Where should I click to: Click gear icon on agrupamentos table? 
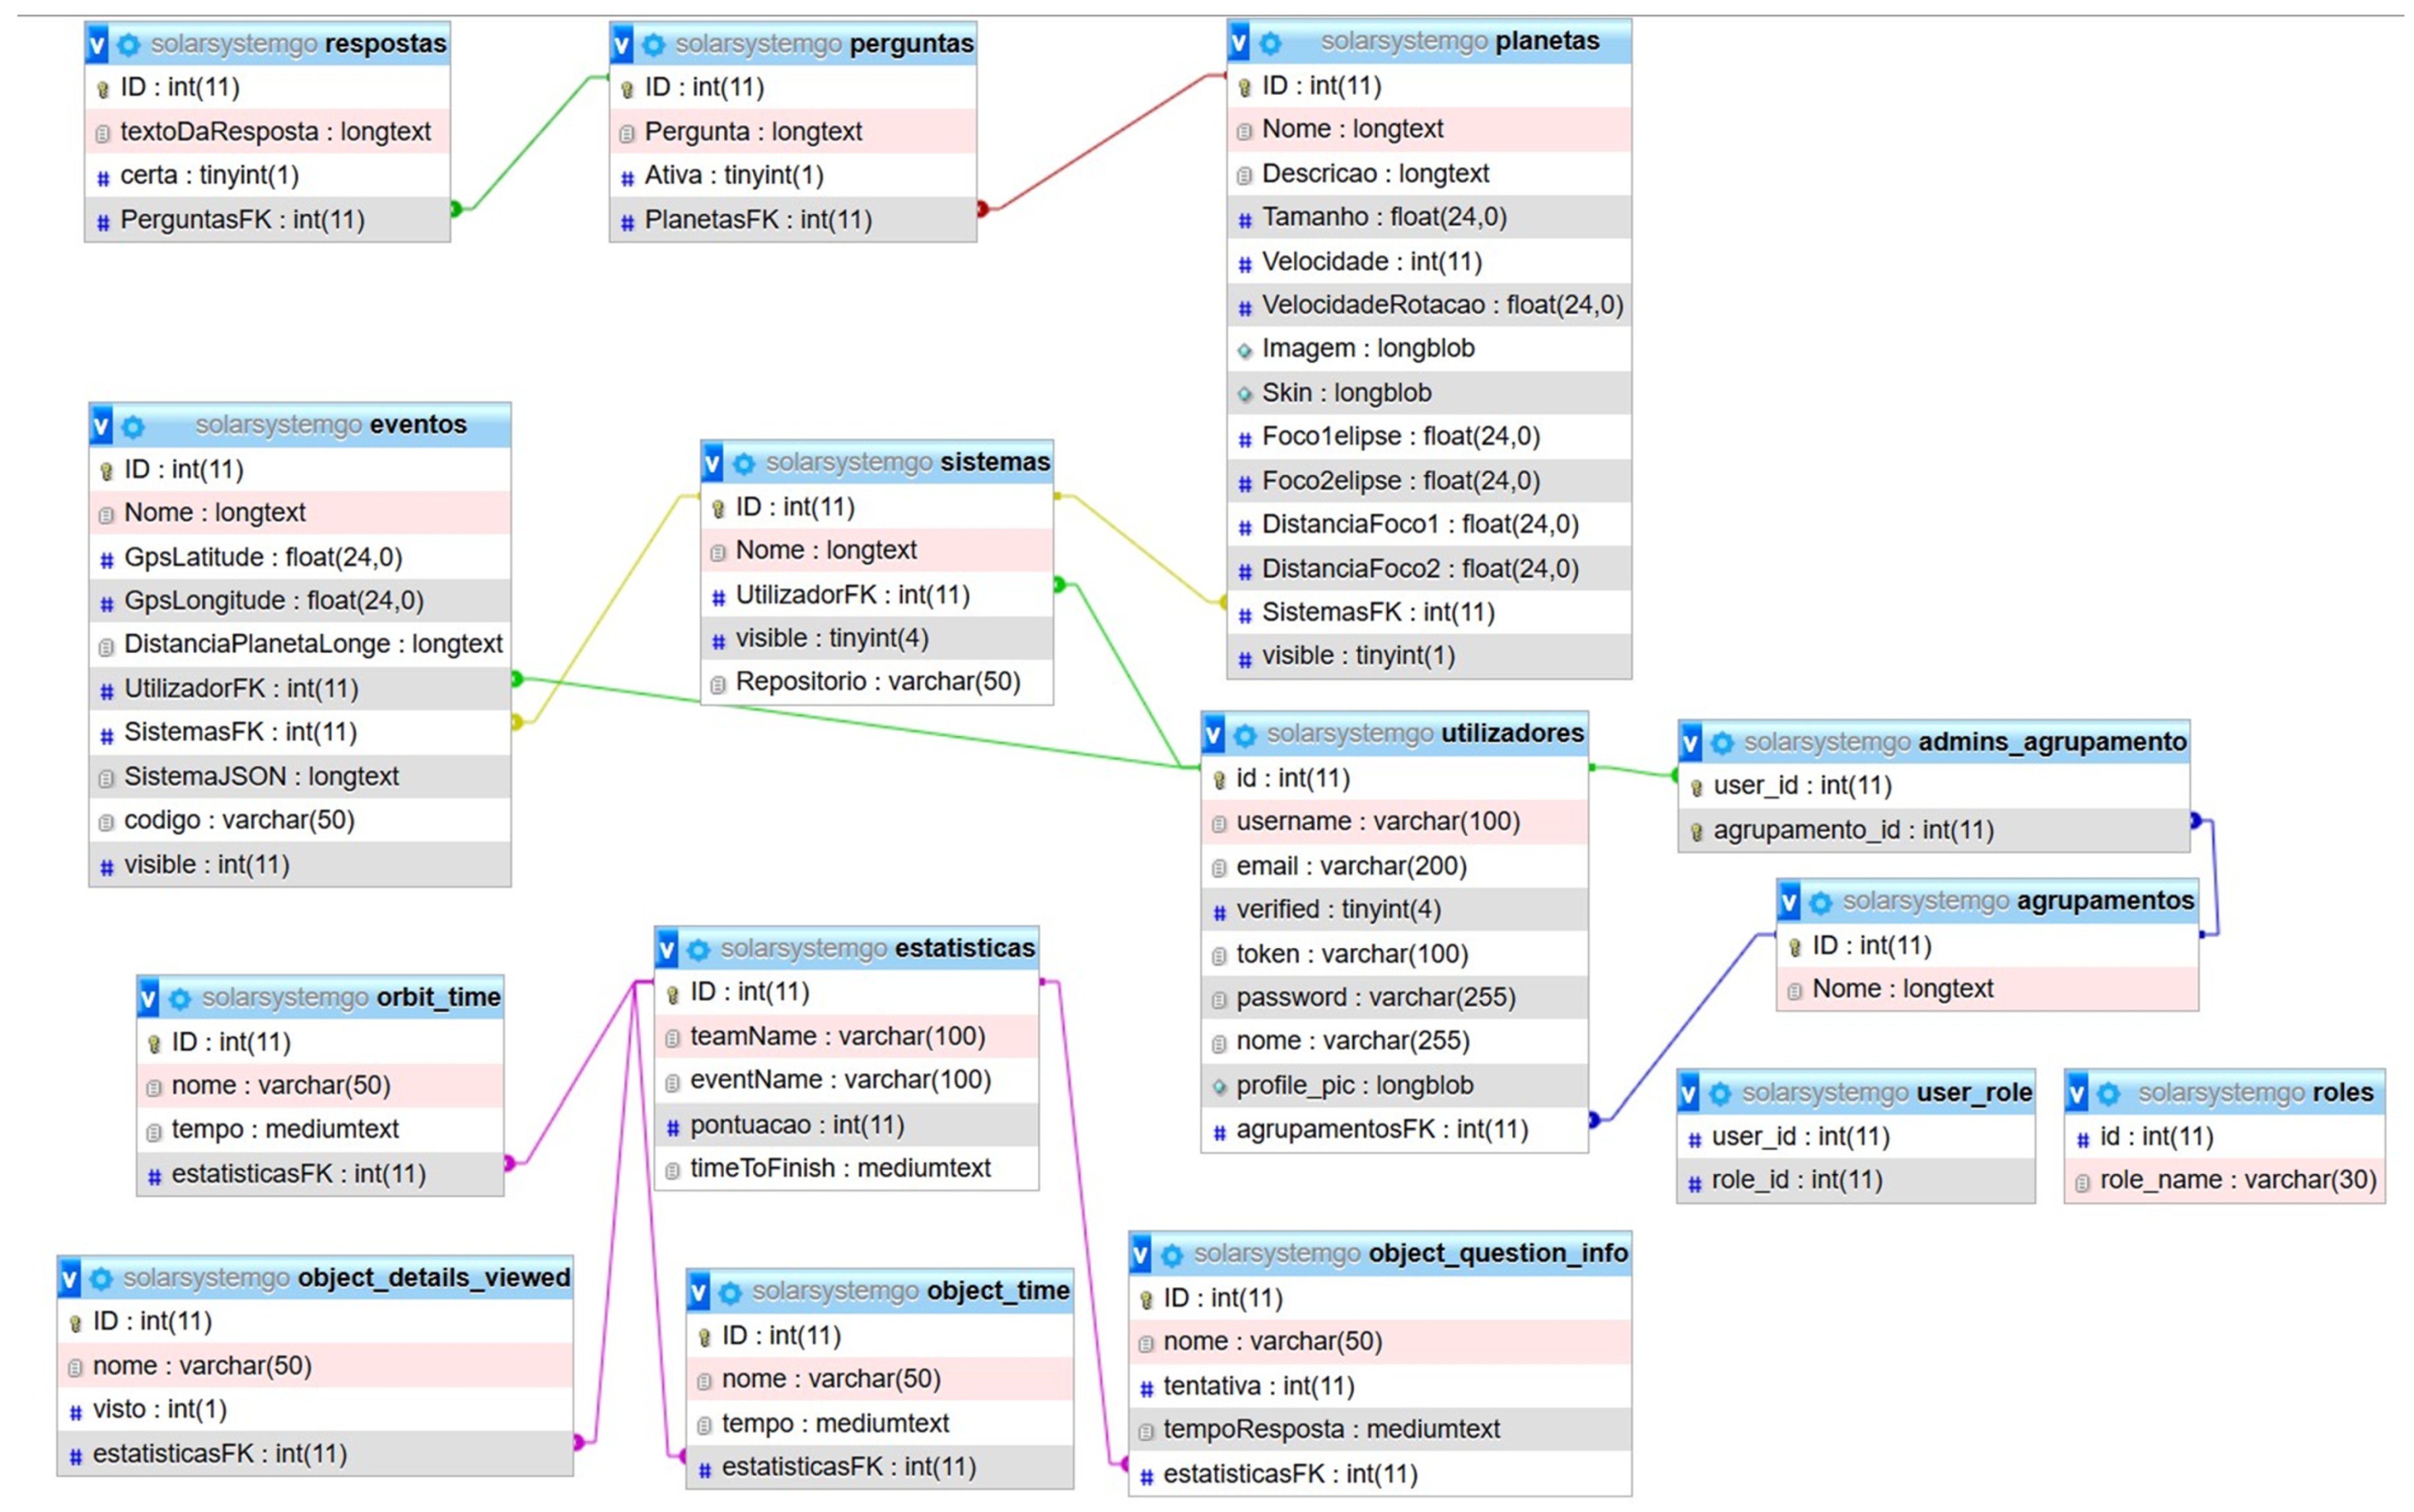tap(1820, 902)
